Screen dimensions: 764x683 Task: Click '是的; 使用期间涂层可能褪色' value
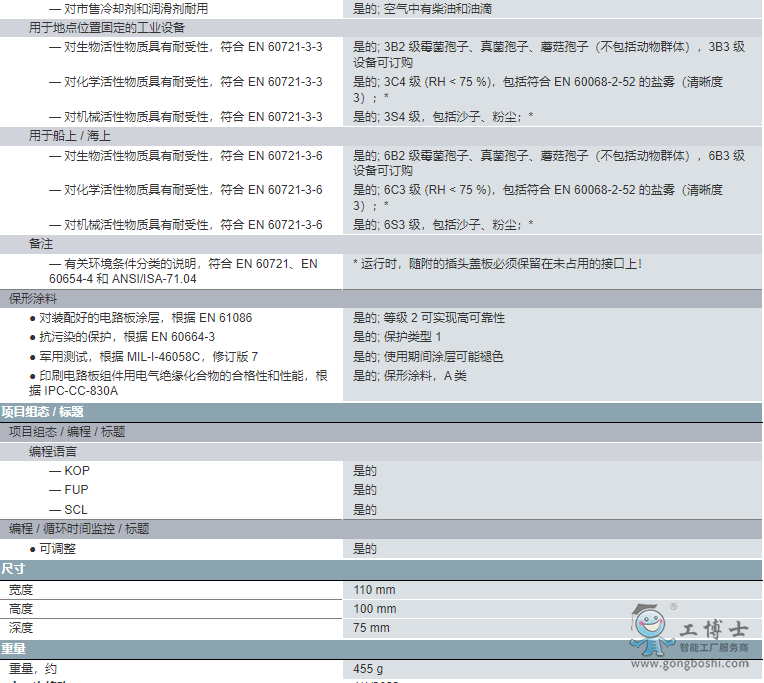point(428,357)
